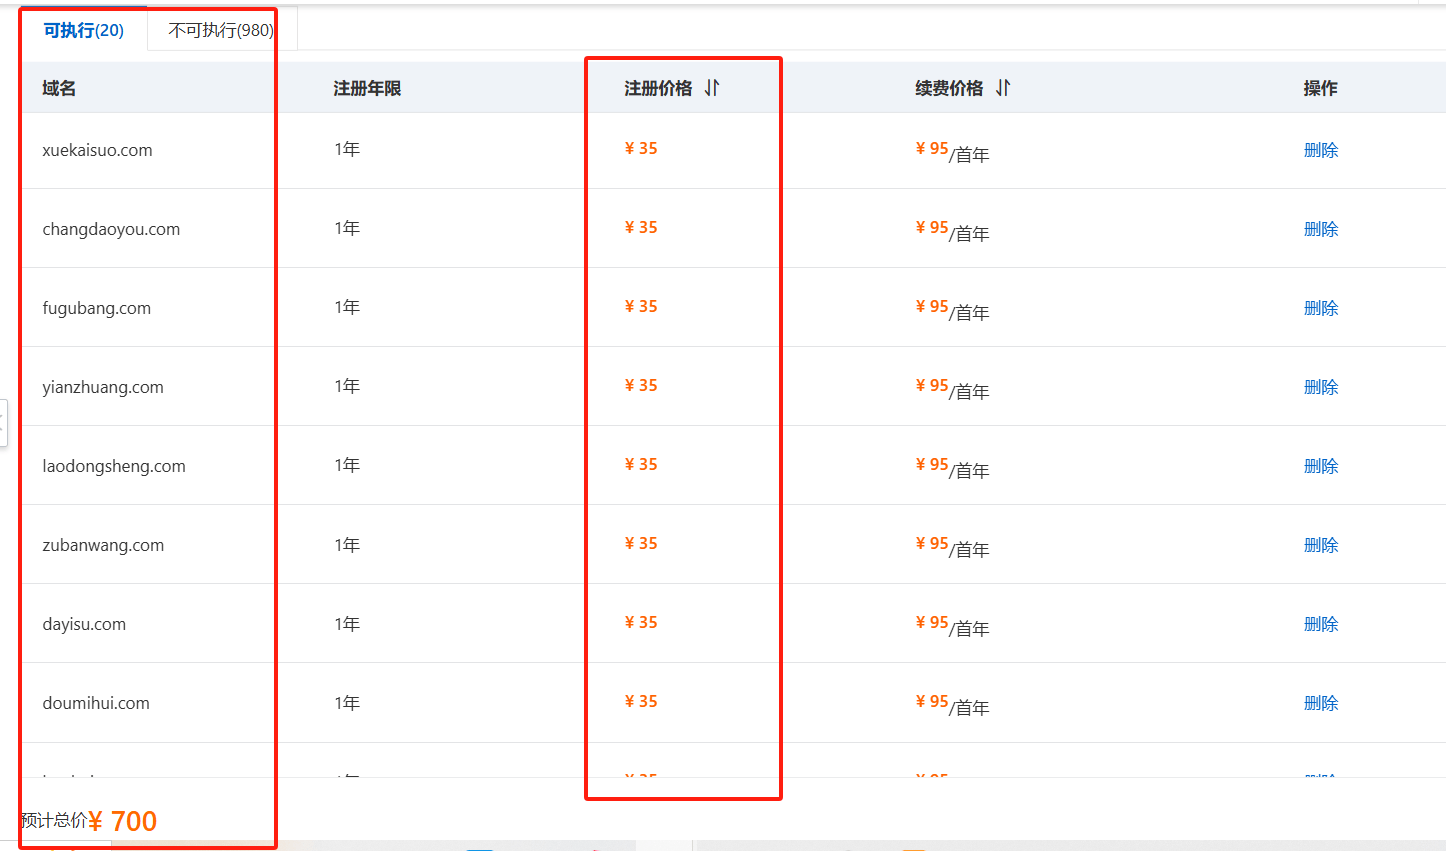The width and height of the screenshot is (1446, 851).
Task: Click the 1年 term for xuekaisuo.com
Action: point(347,149)
